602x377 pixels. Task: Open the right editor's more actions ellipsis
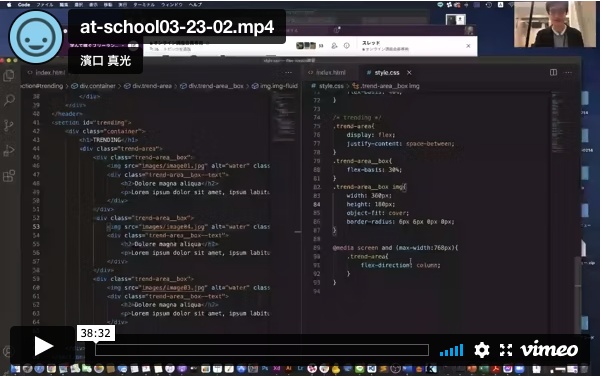click(568, 73)
